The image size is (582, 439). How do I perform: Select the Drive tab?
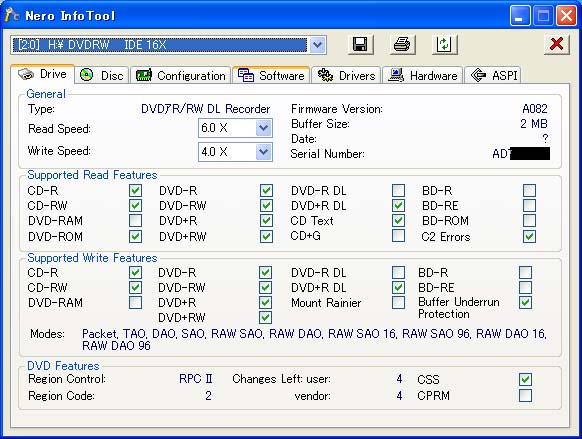pyautogui.click(x=42, y=74)
